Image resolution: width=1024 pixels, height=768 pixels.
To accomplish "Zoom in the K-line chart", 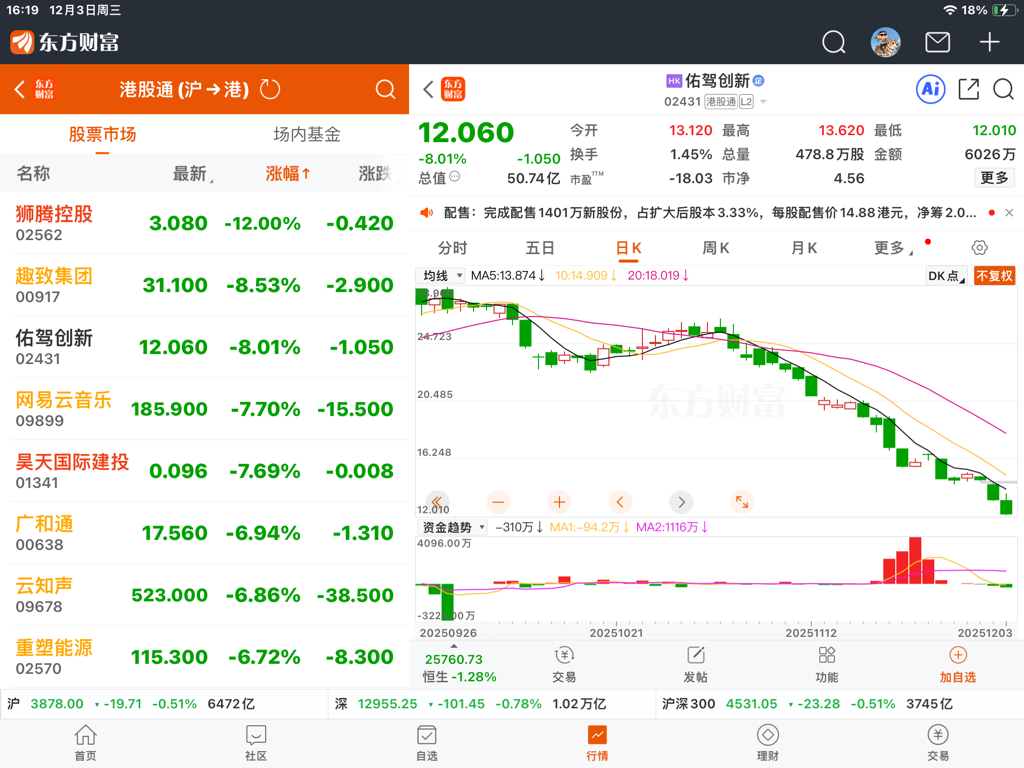I will 559,502.
